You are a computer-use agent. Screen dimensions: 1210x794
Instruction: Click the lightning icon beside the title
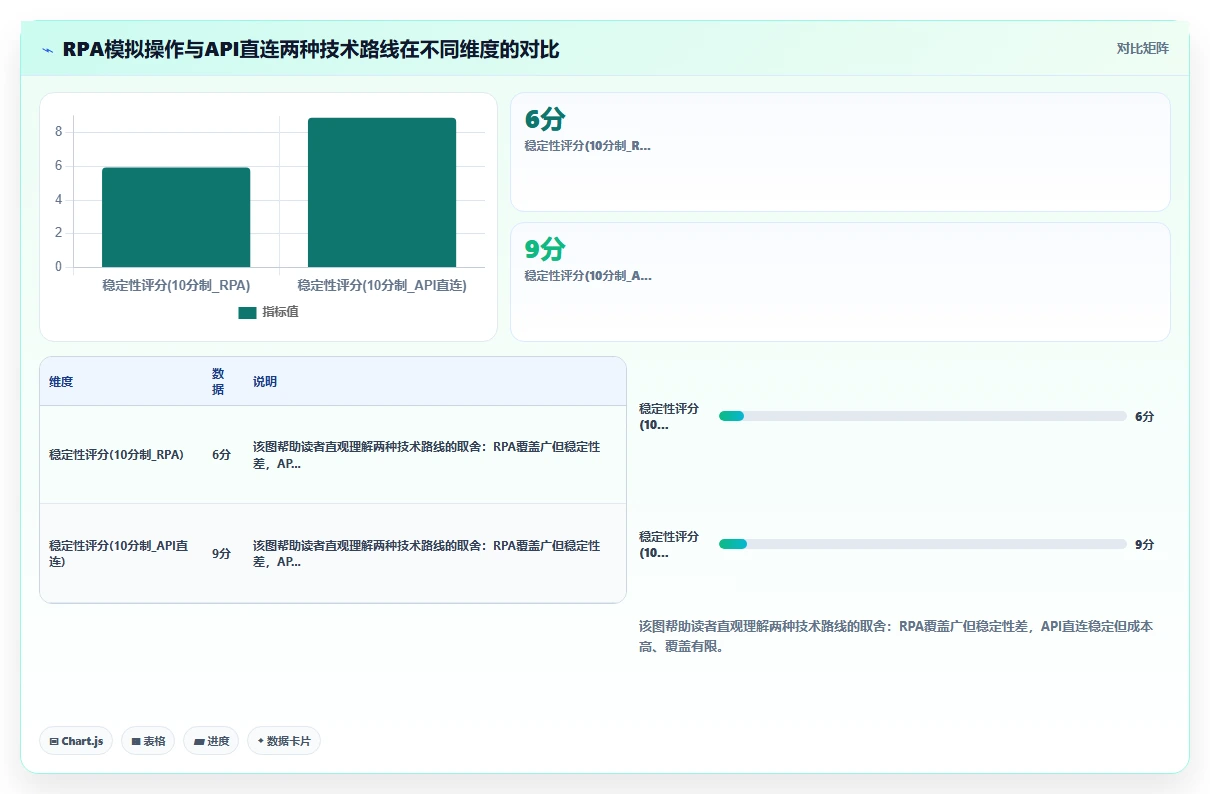[47, 49]
